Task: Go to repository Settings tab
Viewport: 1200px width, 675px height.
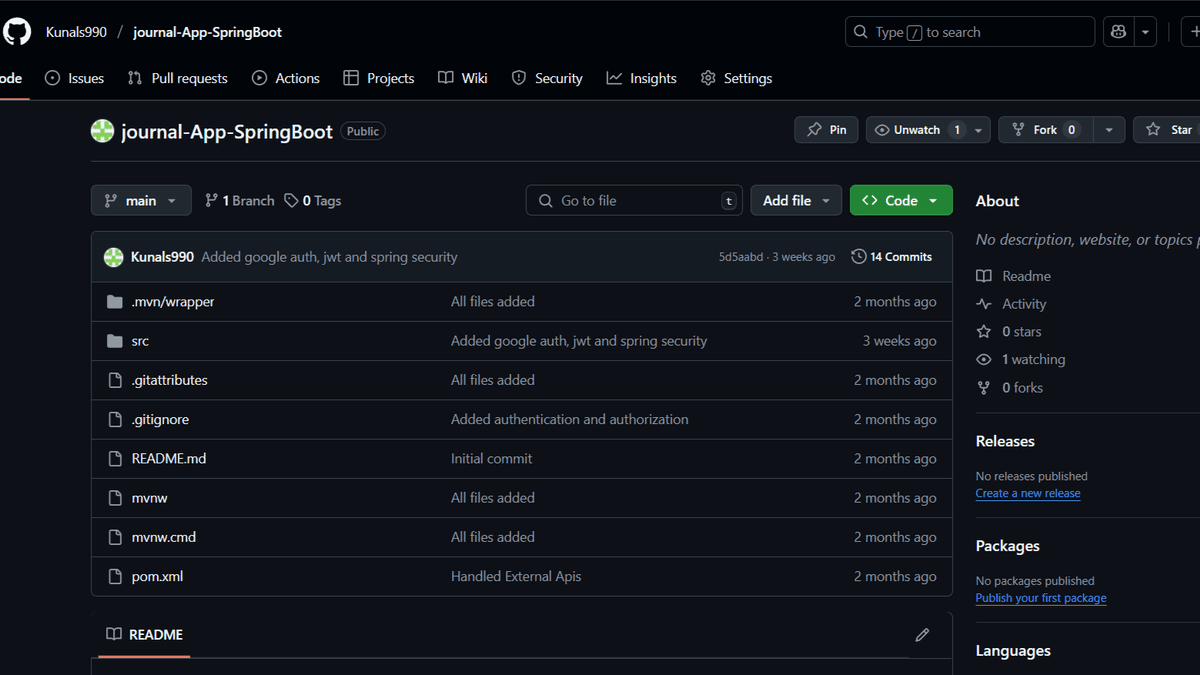Action: pyautogui.click(x=737, y=78)
